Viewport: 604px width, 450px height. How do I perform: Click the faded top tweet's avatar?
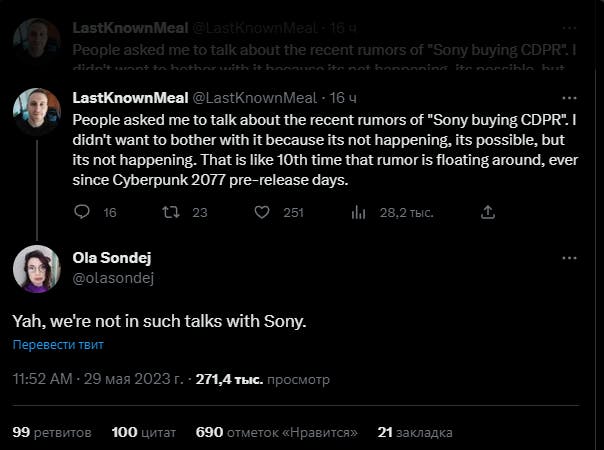[35, 38]
